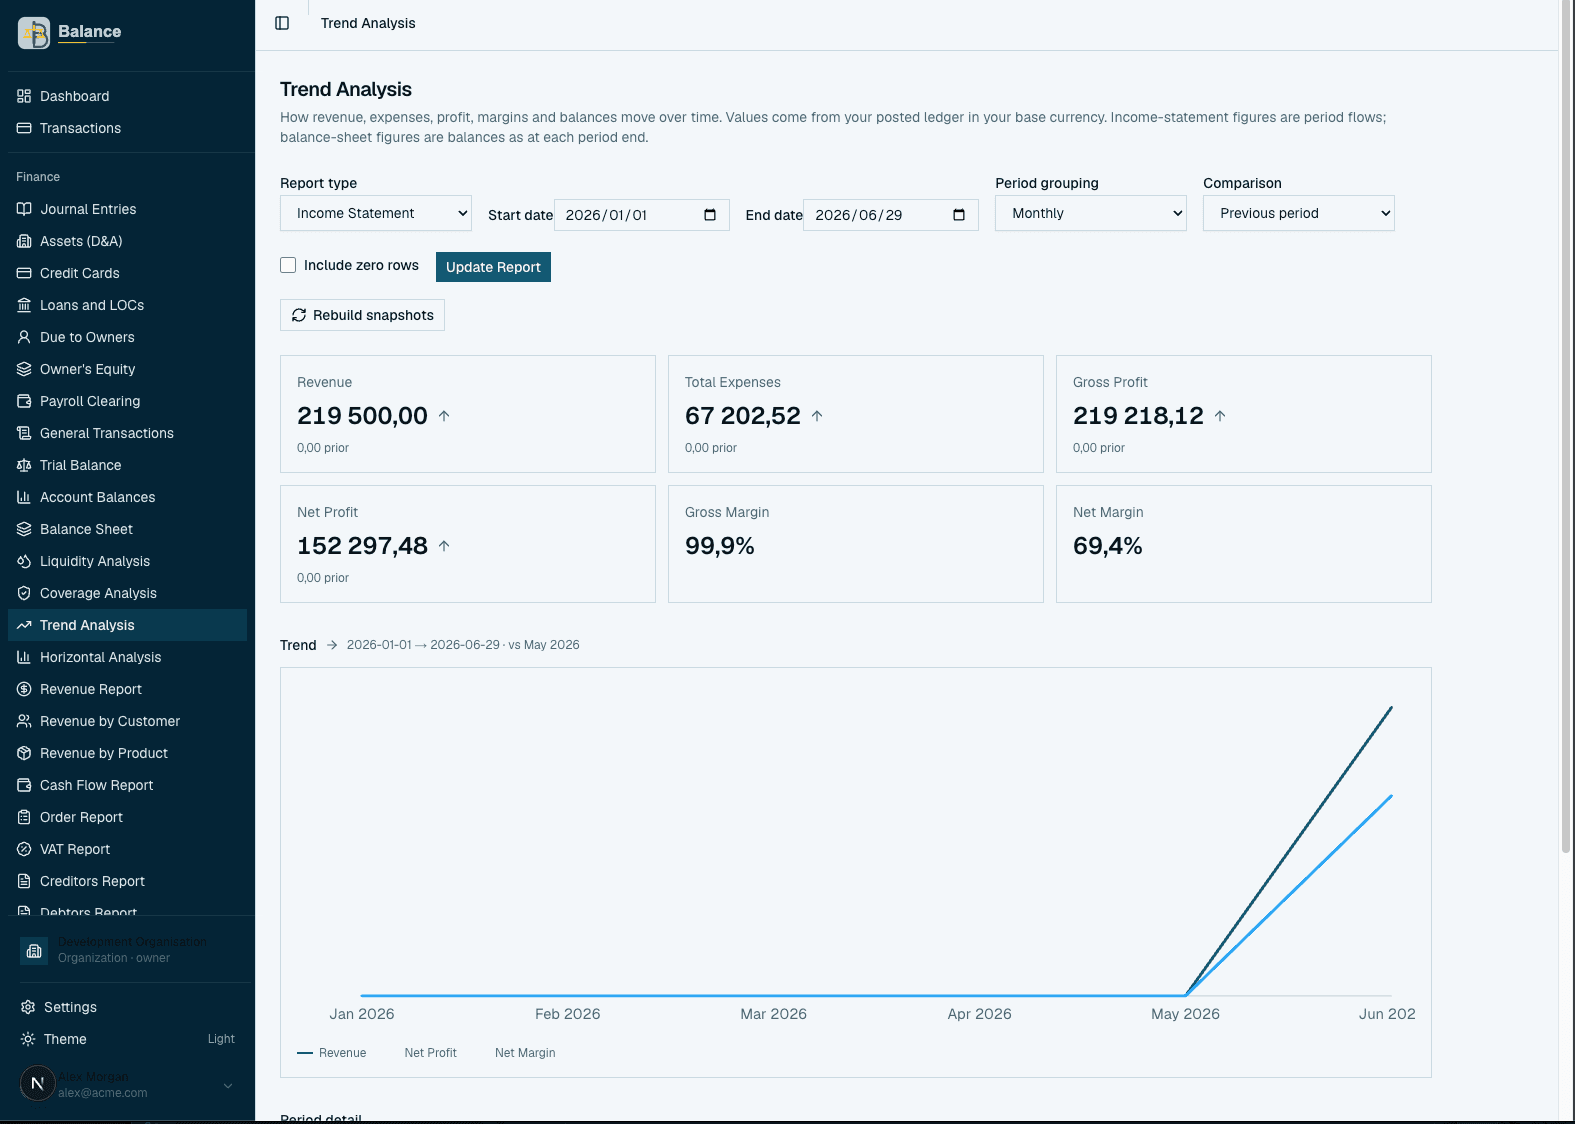Click the Start date input field
Image resolution: width=1575 pixels, height=1124 pixels.
(642, 215)
